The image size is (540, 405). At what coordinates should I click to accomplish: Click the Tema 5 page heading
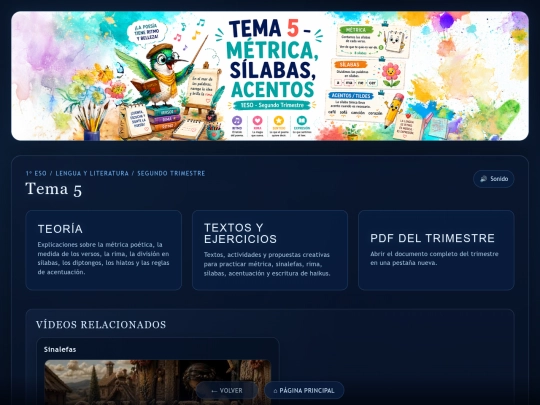tap(53, 189)
